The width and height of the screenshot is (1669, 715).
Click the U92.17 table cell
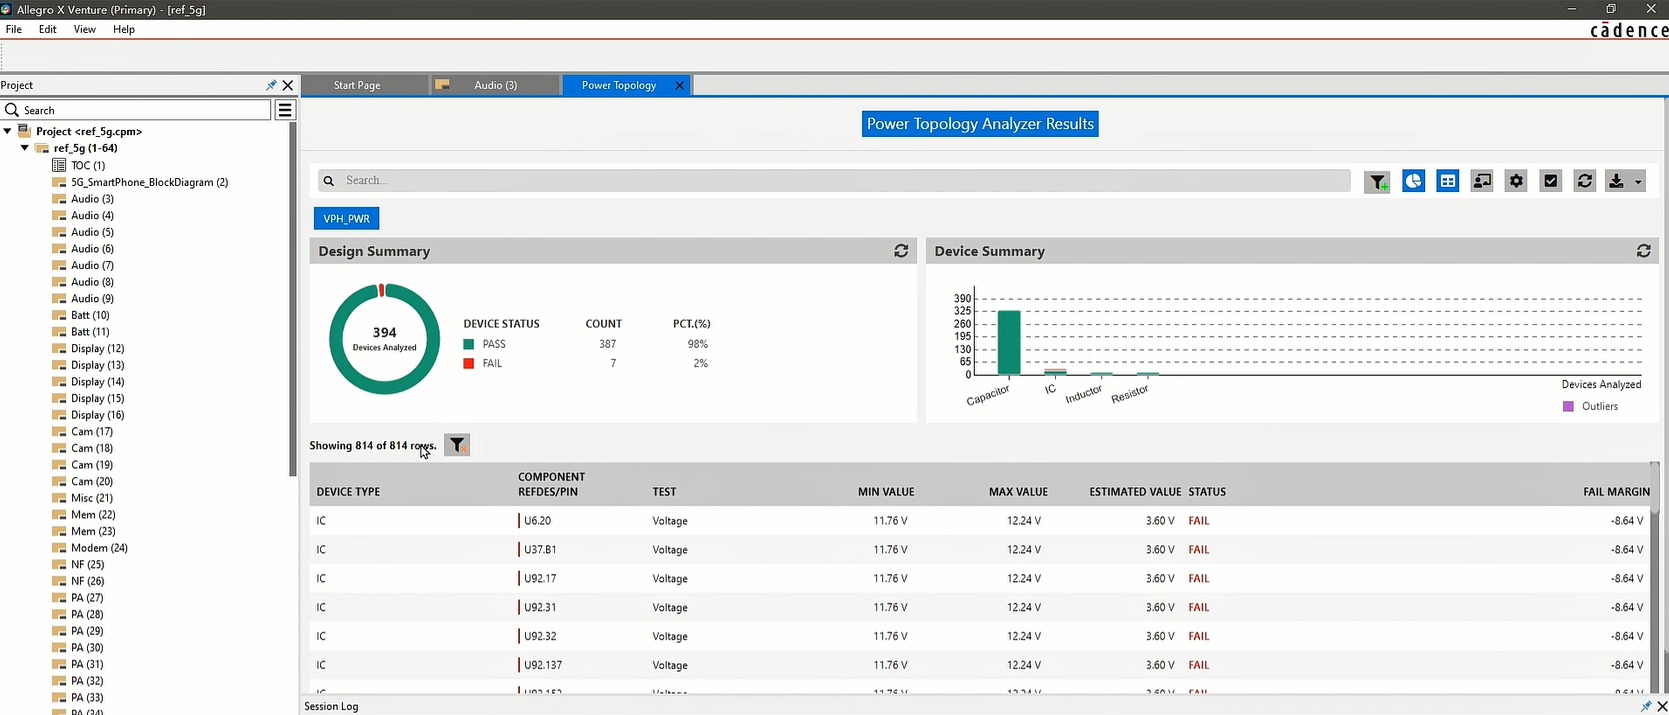[x=540, y=579]
